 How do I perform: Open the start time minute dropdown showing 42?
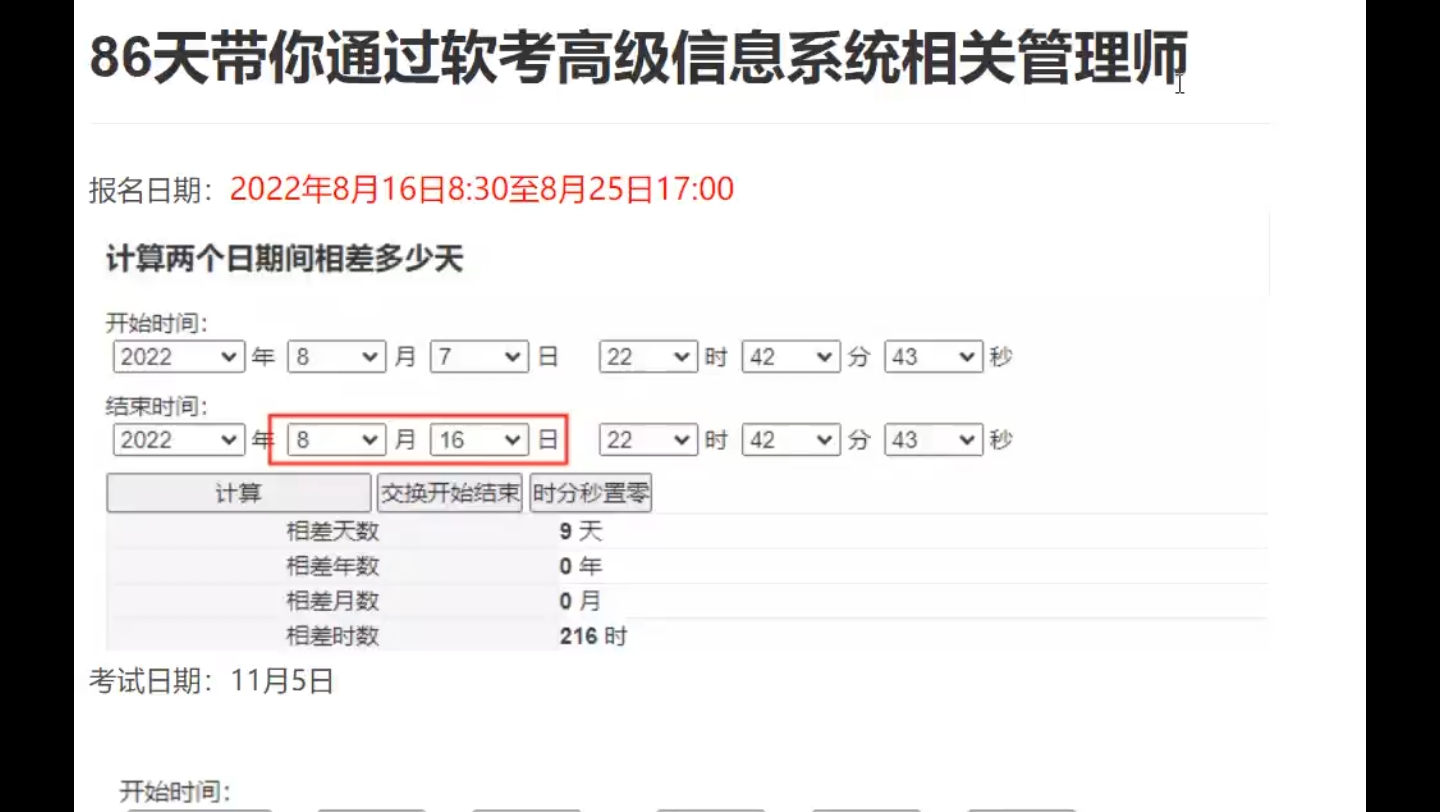click(x=790, y=356)
